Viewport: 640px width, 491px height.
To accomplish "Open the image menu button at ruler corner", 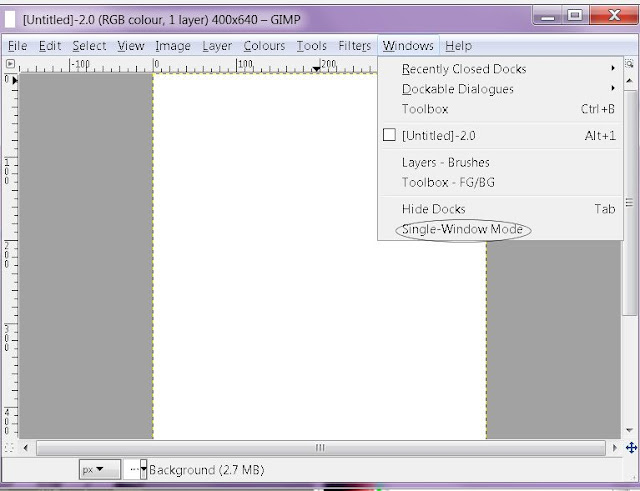I will (x=11, y=64).
